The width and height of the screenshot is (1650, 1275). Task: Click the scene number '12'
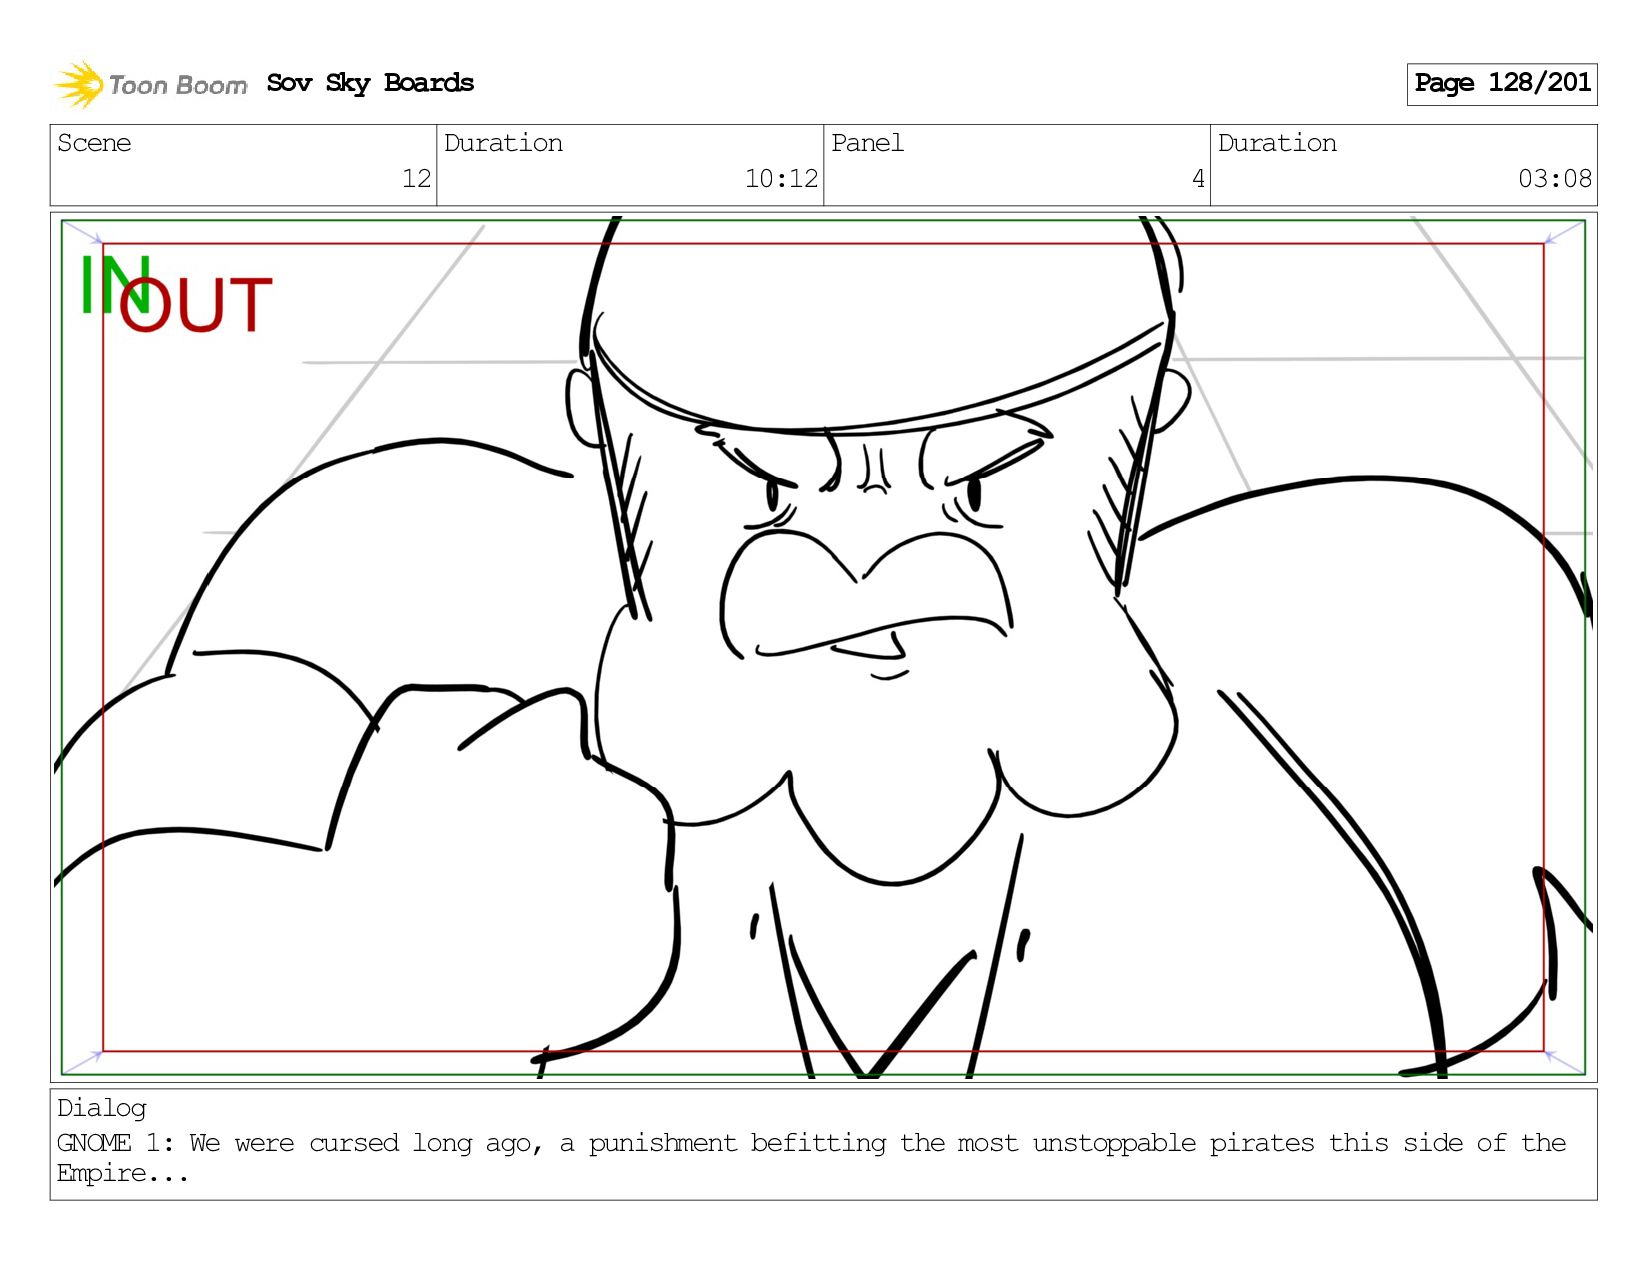click(417, 179)
